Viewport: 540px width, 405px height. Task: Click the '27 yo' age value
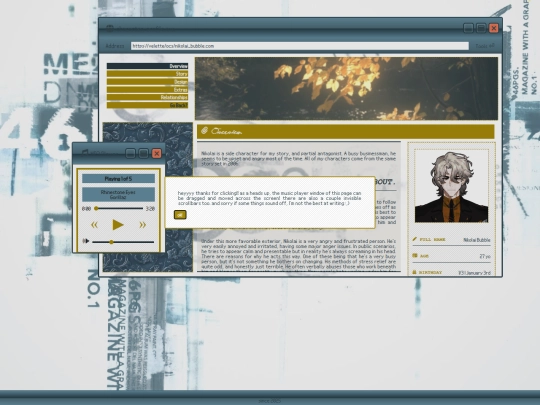[485, 256]
